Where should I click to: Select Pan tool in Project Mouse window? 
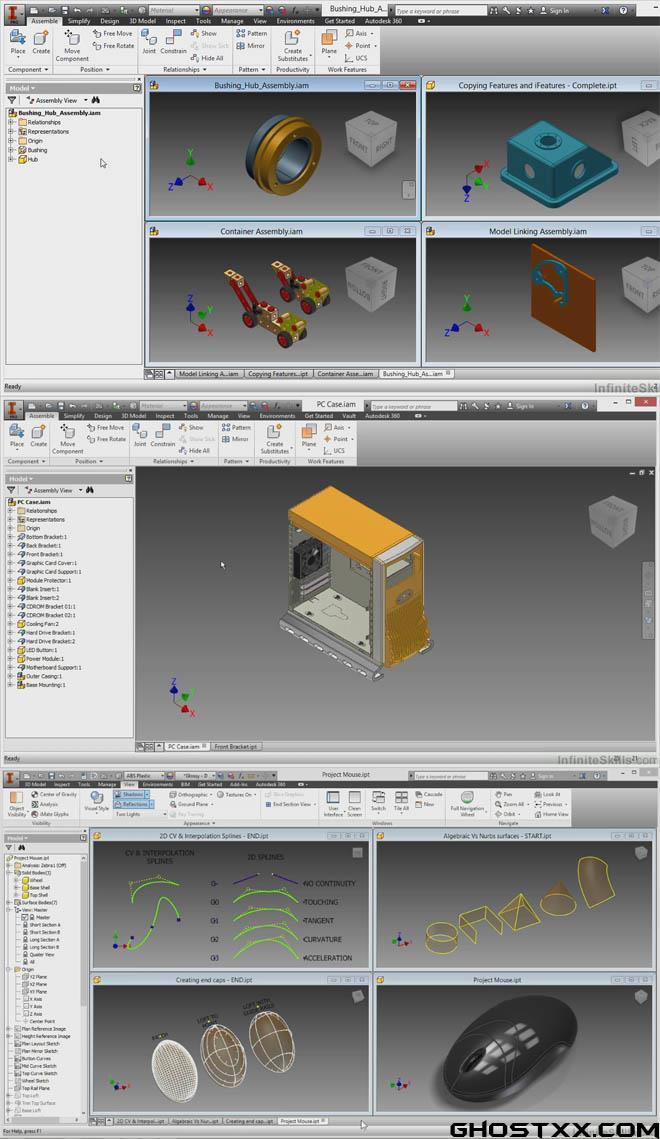pyautogui.click(x=502, y=795)
